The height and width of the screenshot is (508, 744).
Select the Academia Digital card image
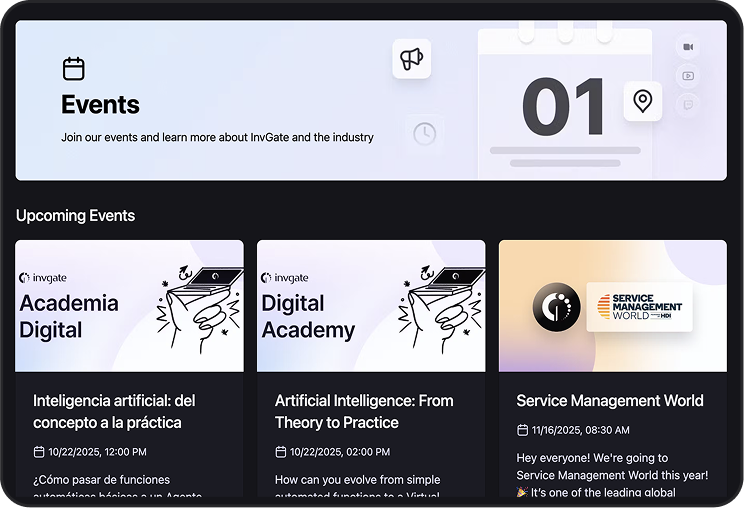129,306
